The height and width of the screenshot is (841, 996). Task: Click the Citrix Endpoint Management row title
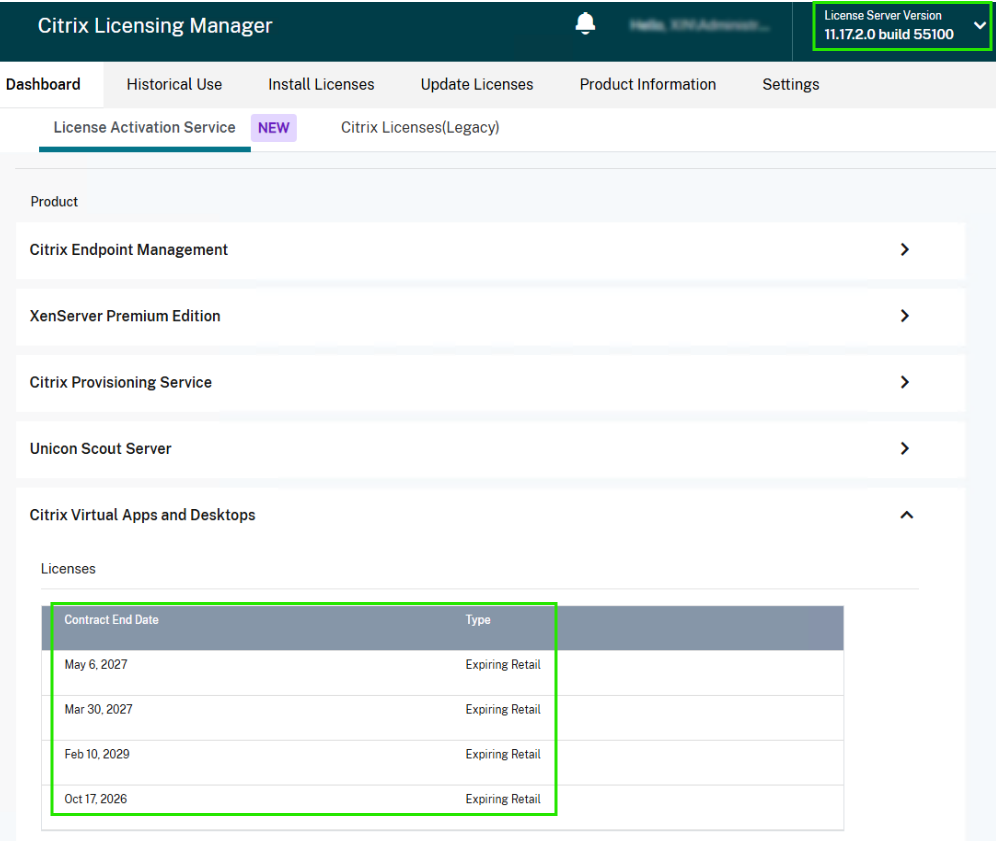click(128, 250)
